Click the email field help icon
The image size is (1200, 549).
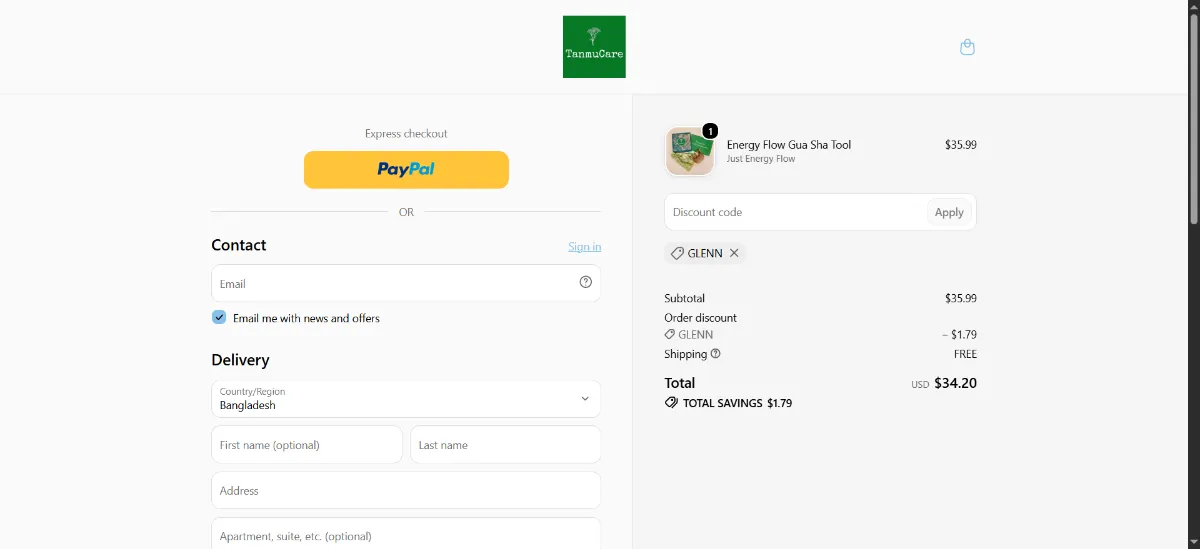coord(586,282)
